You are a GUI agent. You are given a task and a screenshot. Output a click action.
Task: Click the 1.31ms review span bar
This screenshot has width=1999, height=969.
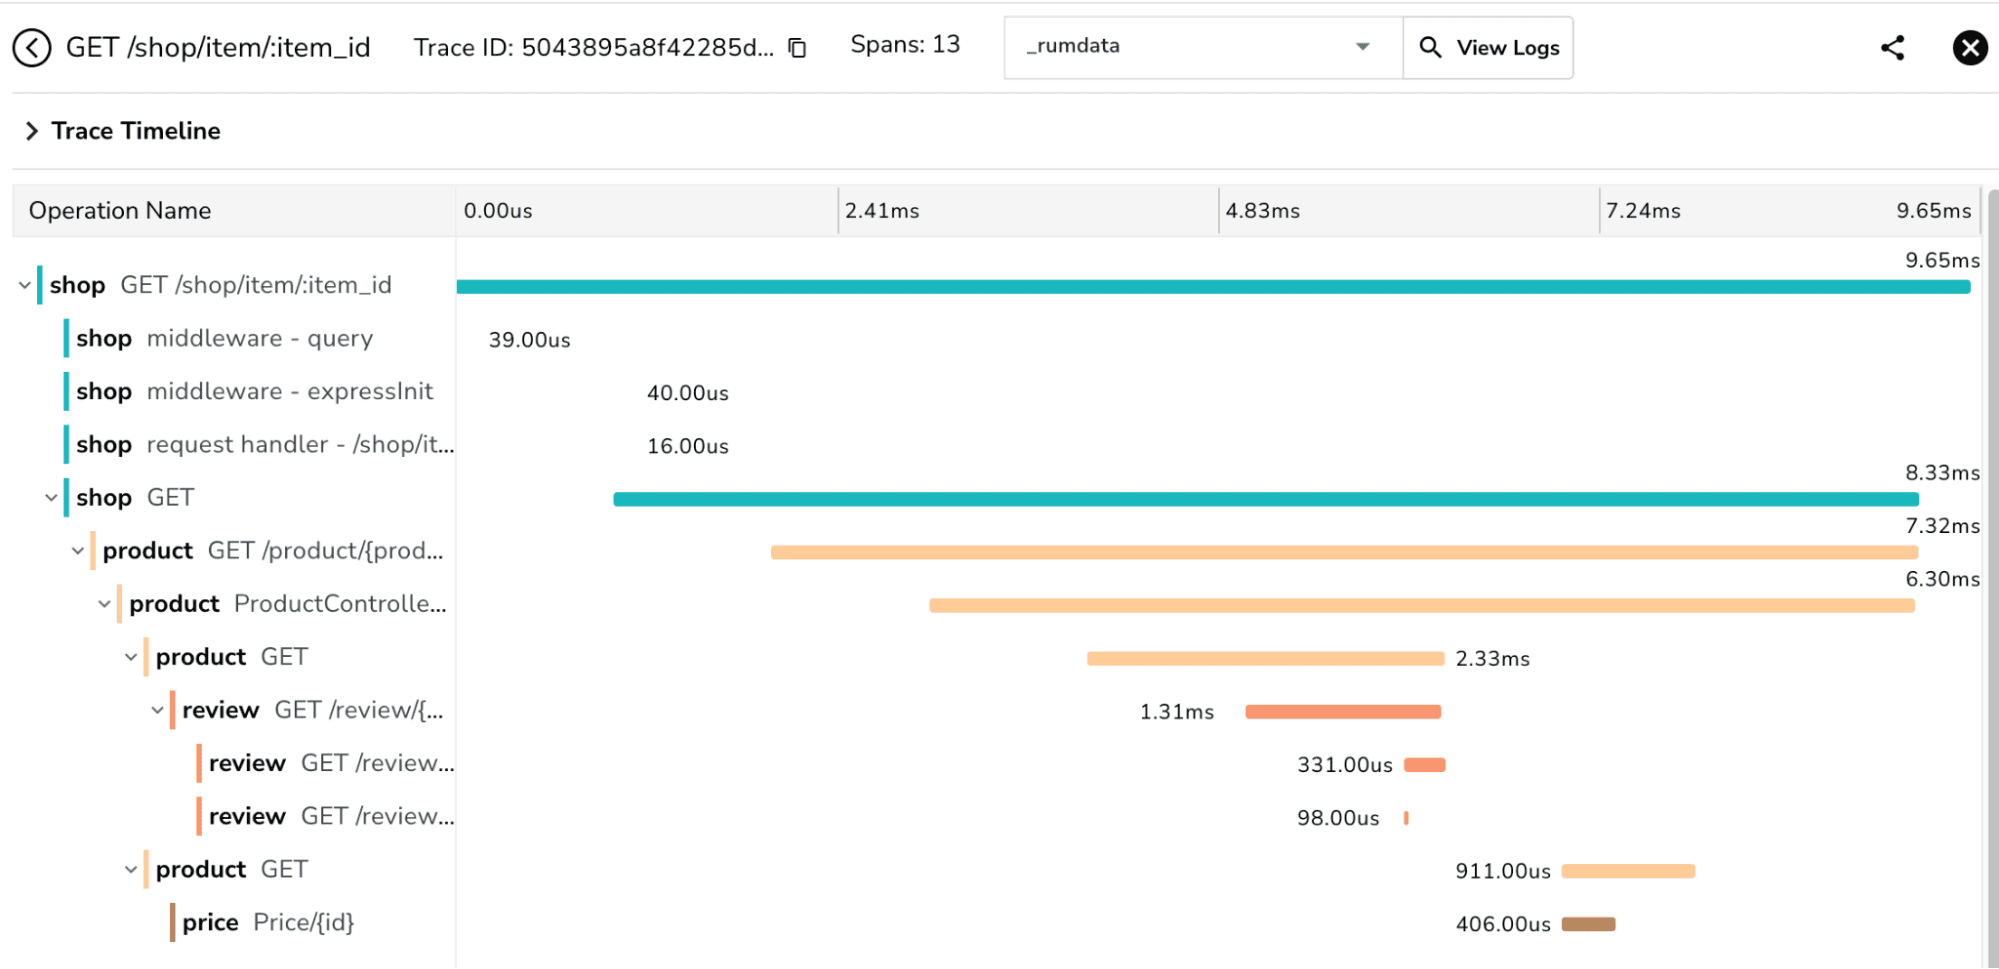click(x=1342, y=712)
